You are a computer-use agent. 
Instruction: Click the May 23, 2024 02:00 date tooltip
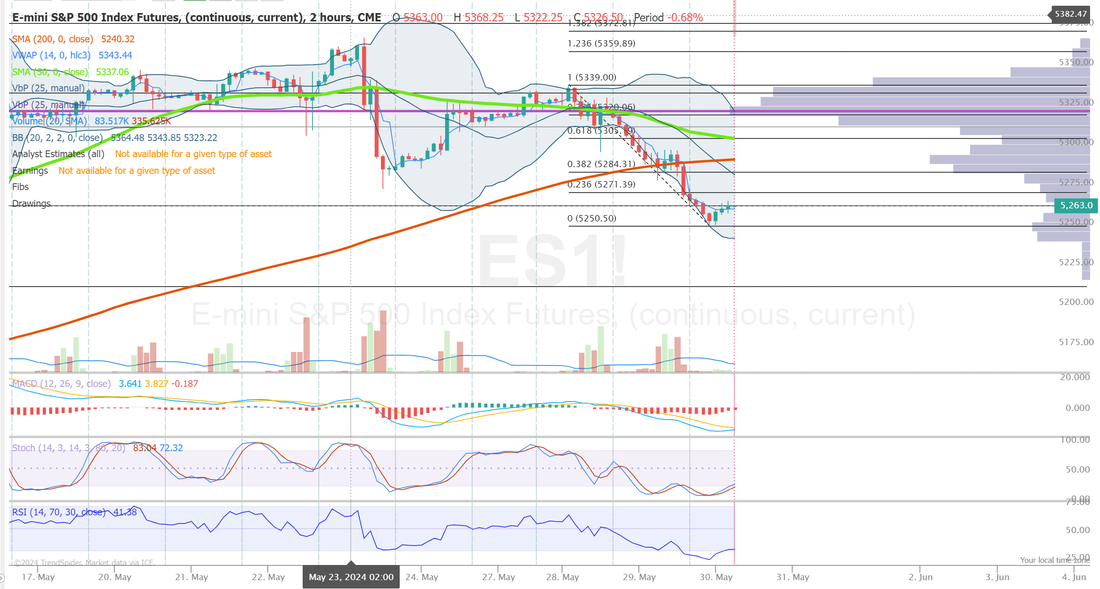point(351,577)
